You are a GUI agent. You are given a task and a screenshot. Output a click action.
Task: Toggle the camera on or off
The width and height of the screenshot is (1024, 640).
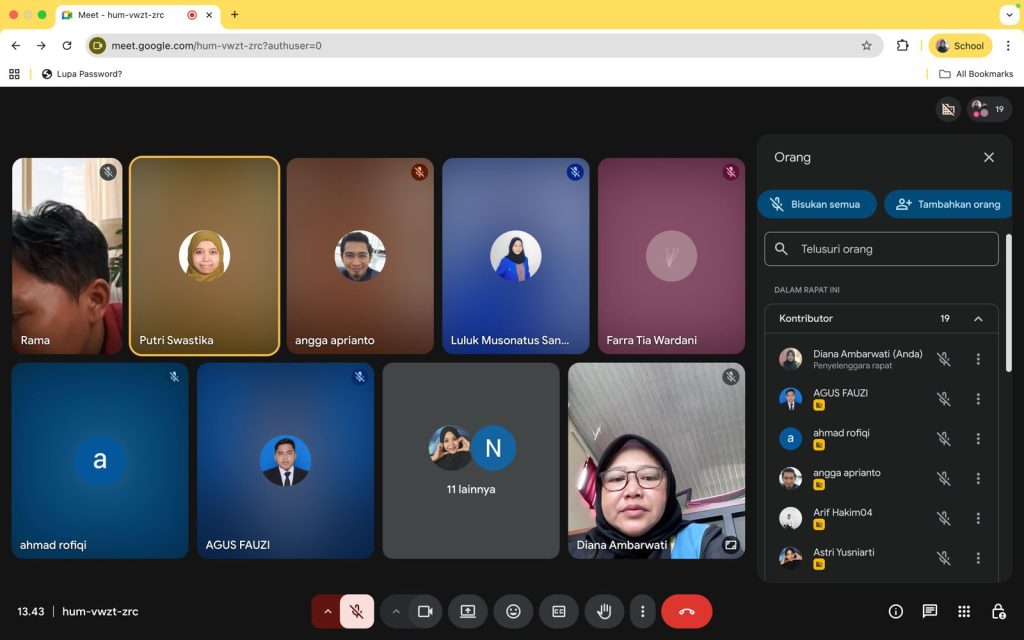click(425, 611)
